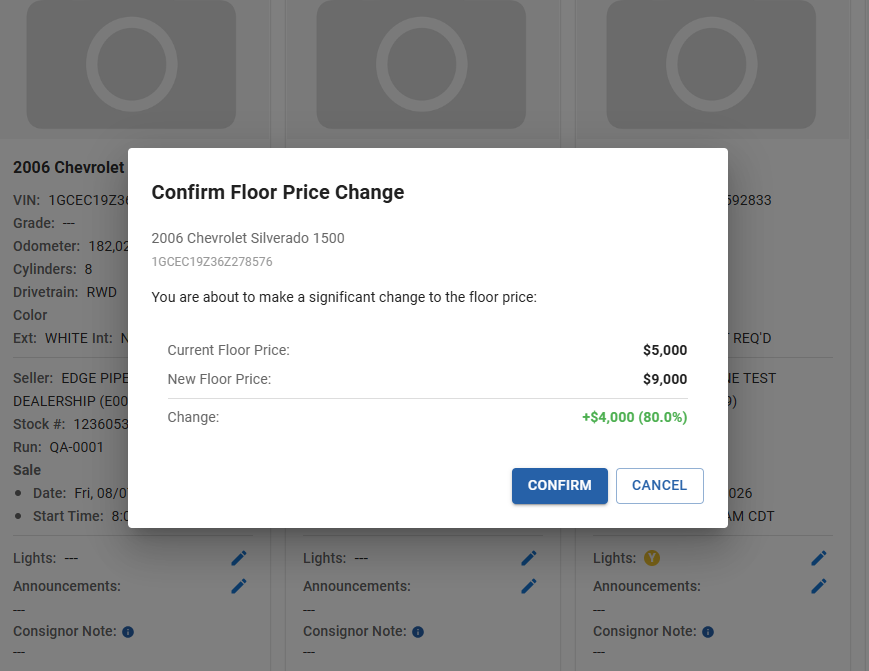Confirm the floor price change
The image size is (869, 671).
pyautogui.click(x=559, y=485)
